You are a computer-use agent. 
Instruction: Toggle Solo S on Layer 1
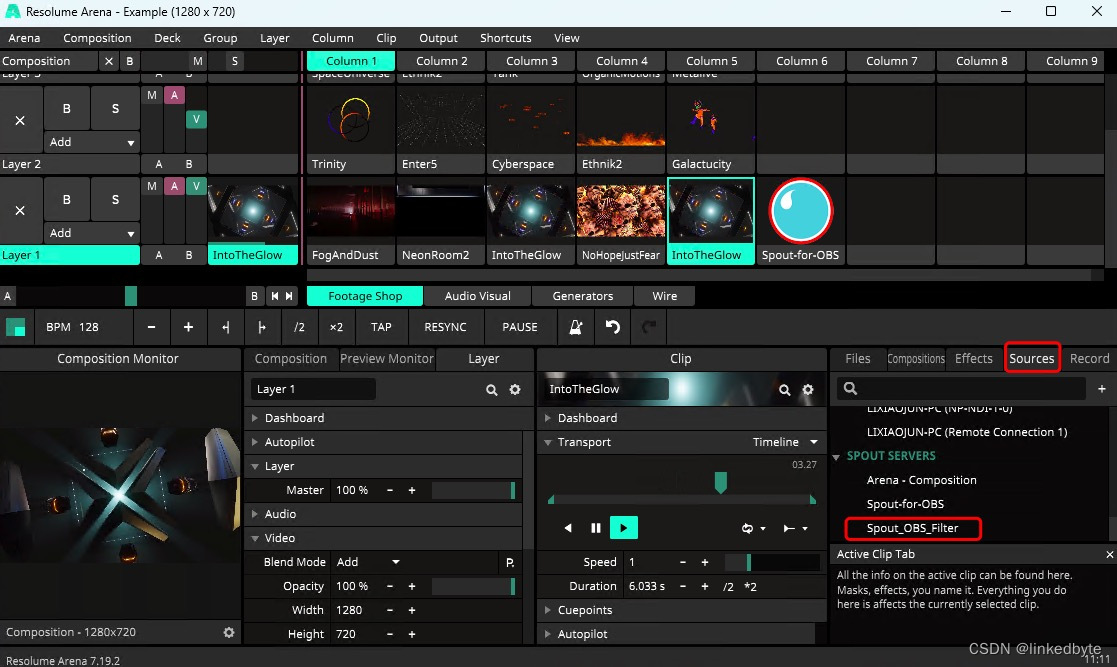115,200
